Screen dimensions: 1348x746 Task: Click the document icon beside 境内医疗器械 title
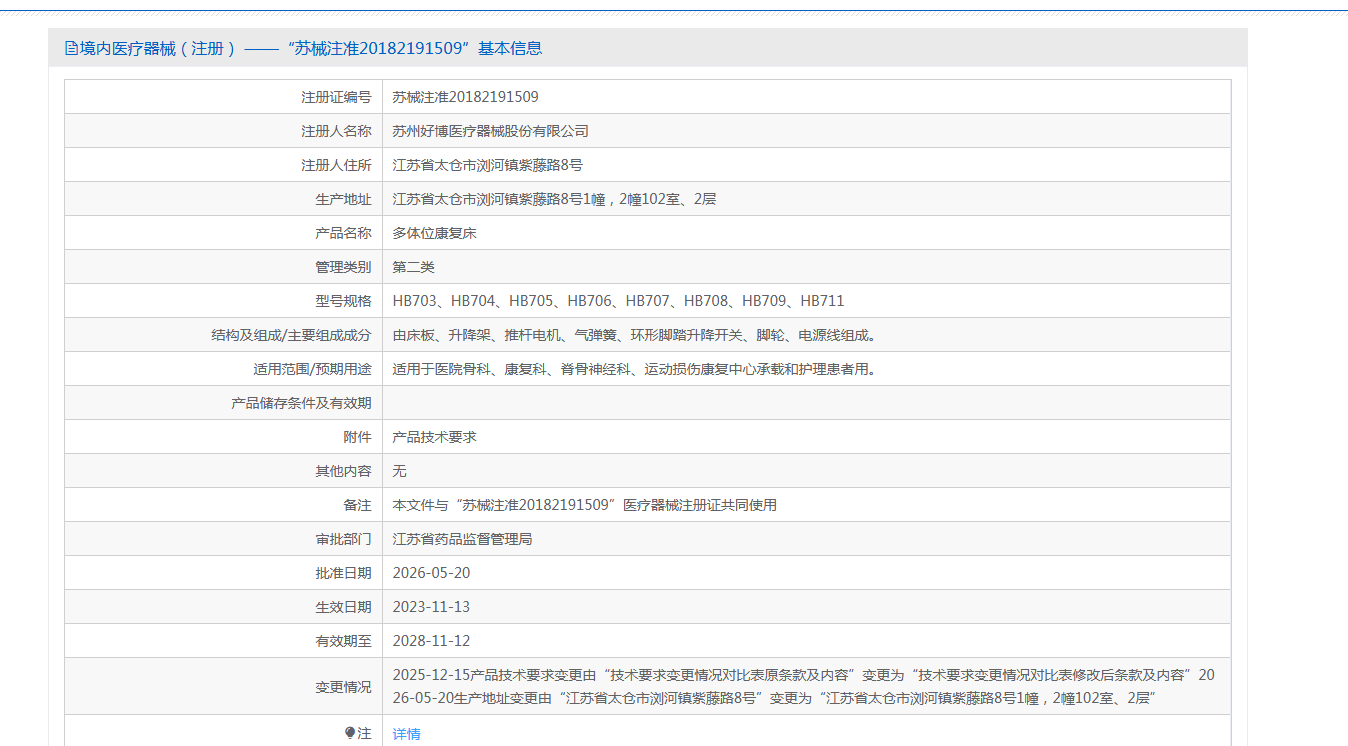click(71, 48)
